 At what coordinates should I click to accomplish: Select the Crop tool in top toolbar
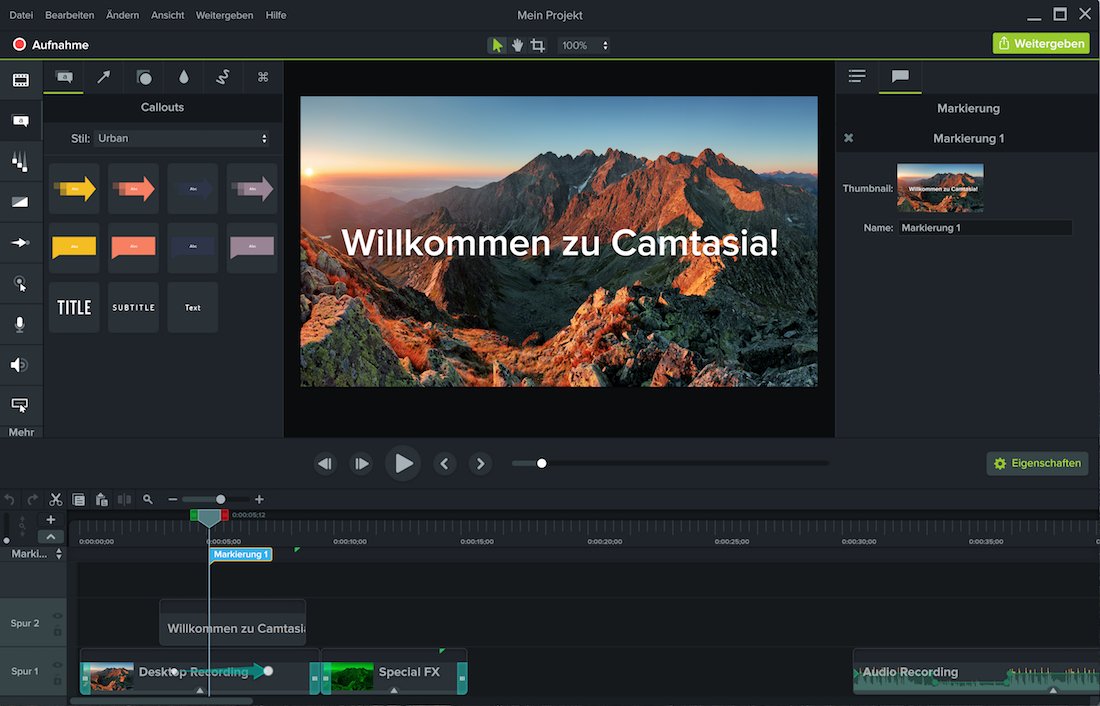[x=538, y=45]
